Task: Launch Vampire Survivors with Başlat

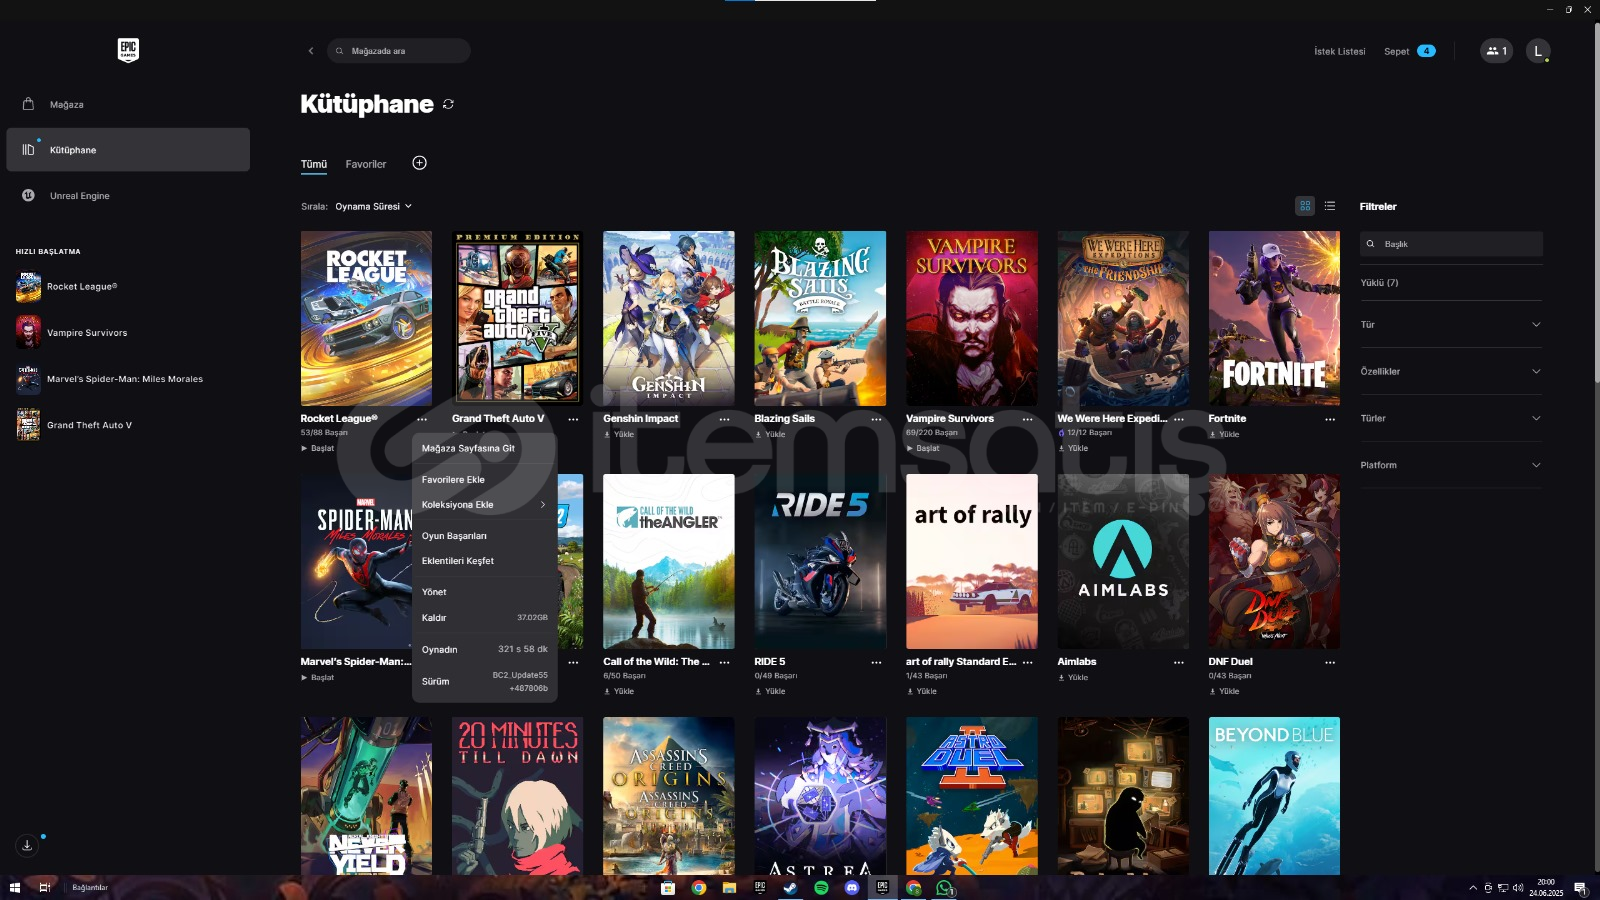Action: [923, 448]
